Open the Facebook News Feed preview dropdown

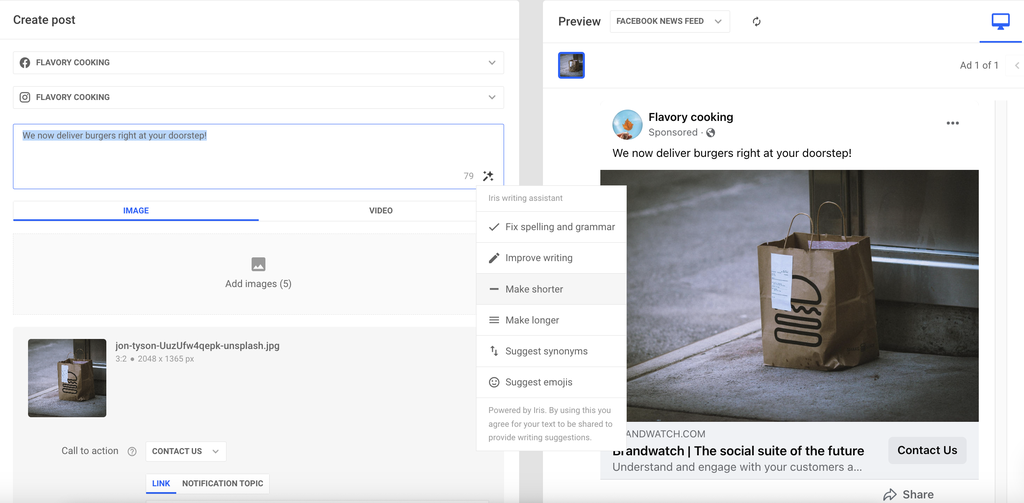click(669, 21)
